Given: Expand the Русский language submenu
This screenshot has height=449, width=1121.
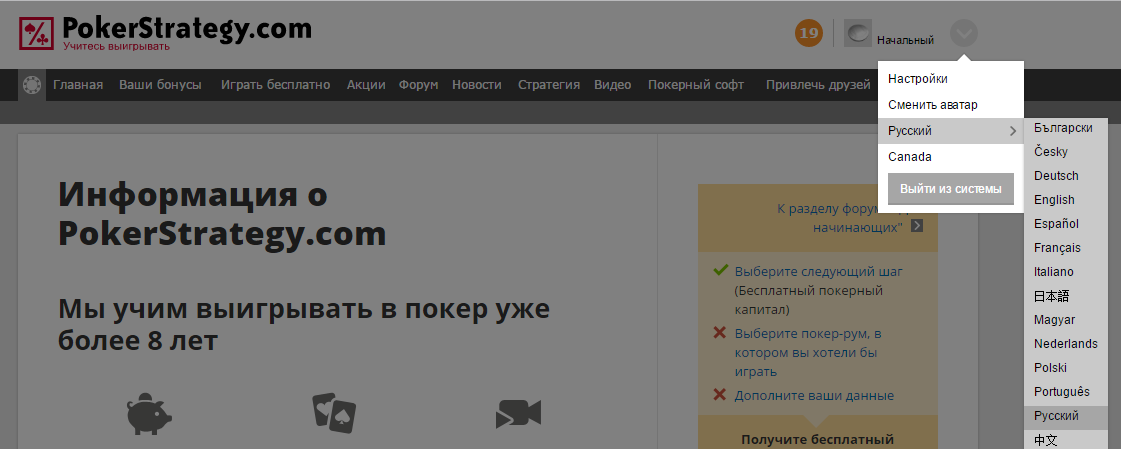Looking at the screenshot, I should [x=951, y=131].
